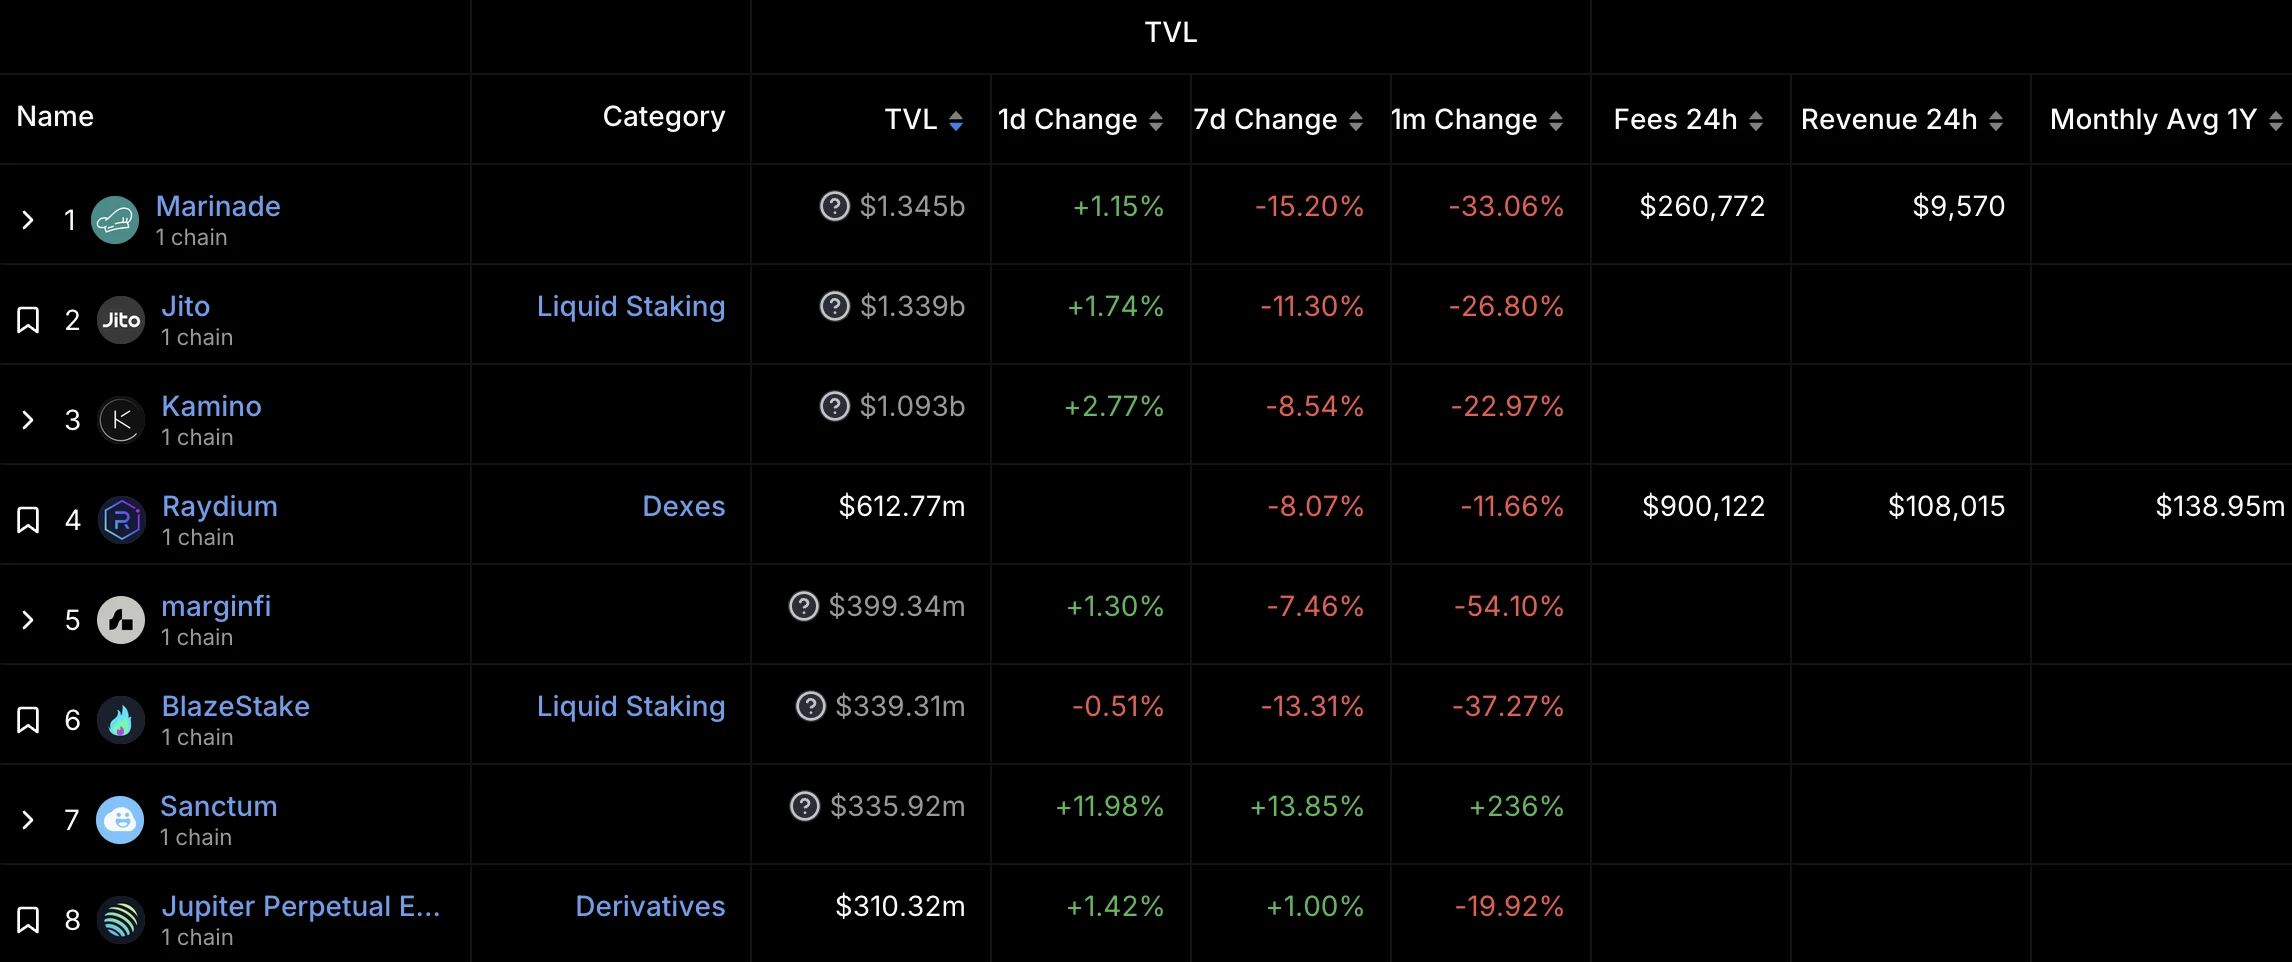This screenshot has height=962, width=2292.
Task: Sort by the TVL column arrows
Action: click(955, 121)
